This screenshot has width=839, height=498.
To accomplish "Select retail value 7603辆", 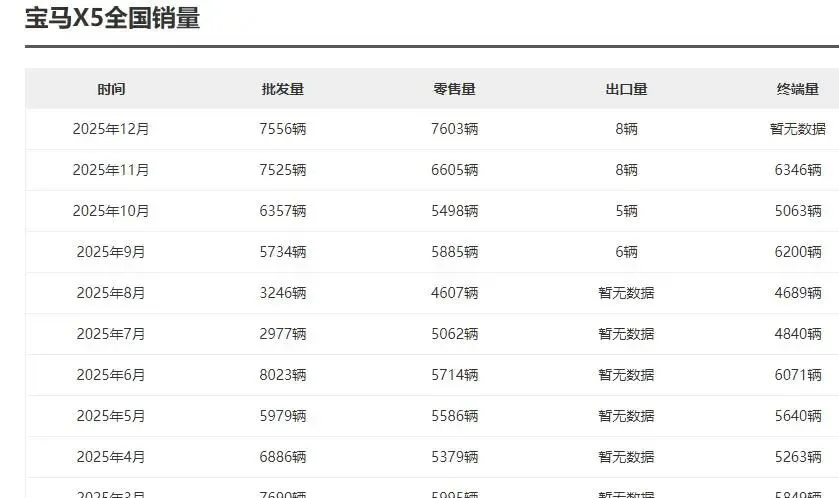I will [x=454, y=129].
